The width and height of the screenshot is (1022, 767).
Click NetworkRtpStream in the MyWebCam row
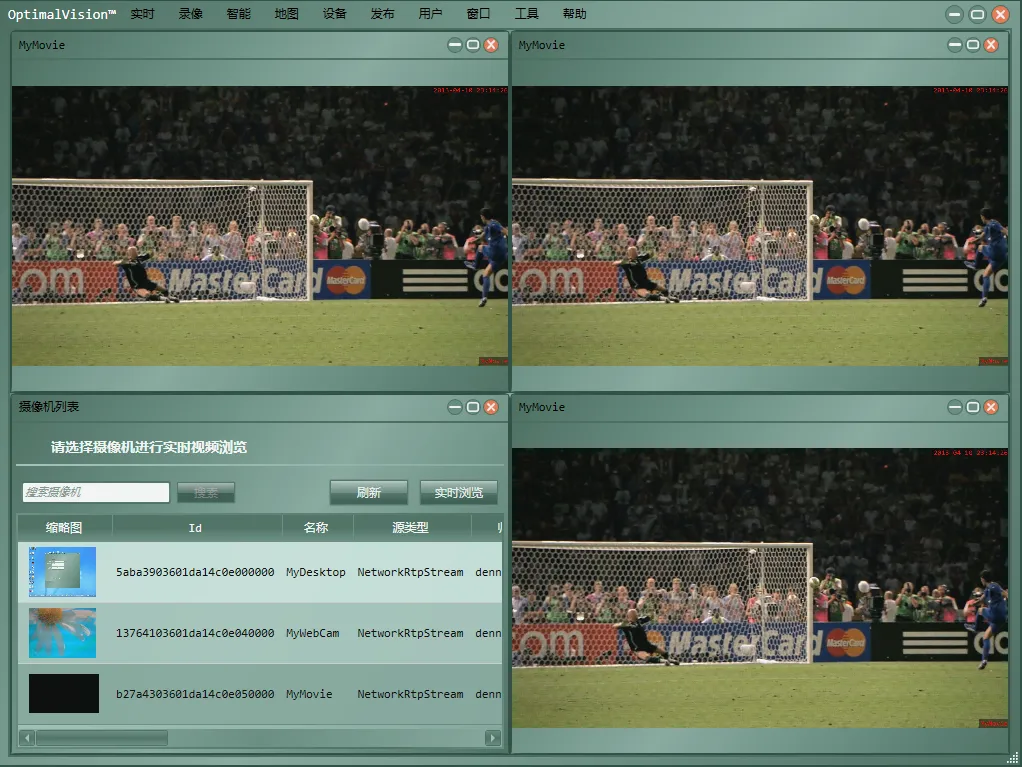pyautogui.click(x=410, y=633)
